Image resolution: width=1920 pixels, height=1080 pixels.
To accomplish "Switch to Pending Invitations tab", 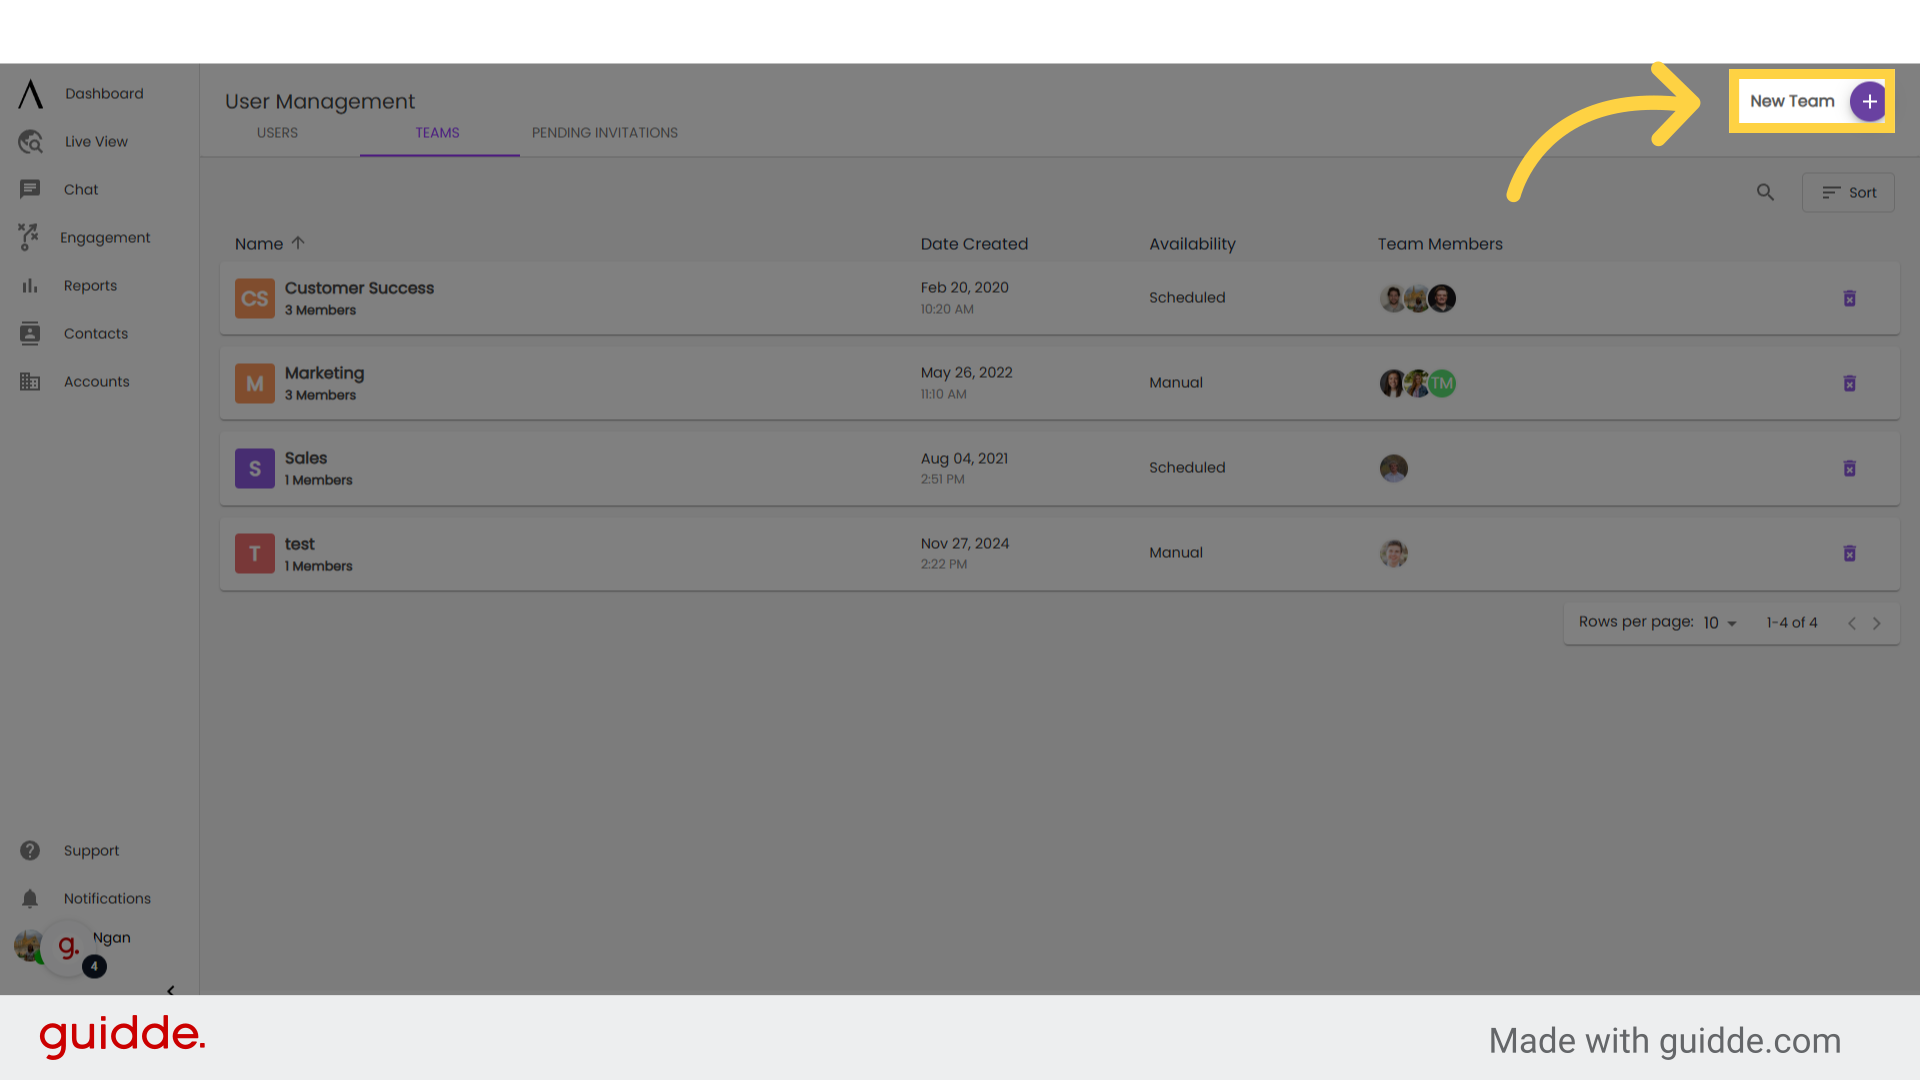I will click(605, 133).
